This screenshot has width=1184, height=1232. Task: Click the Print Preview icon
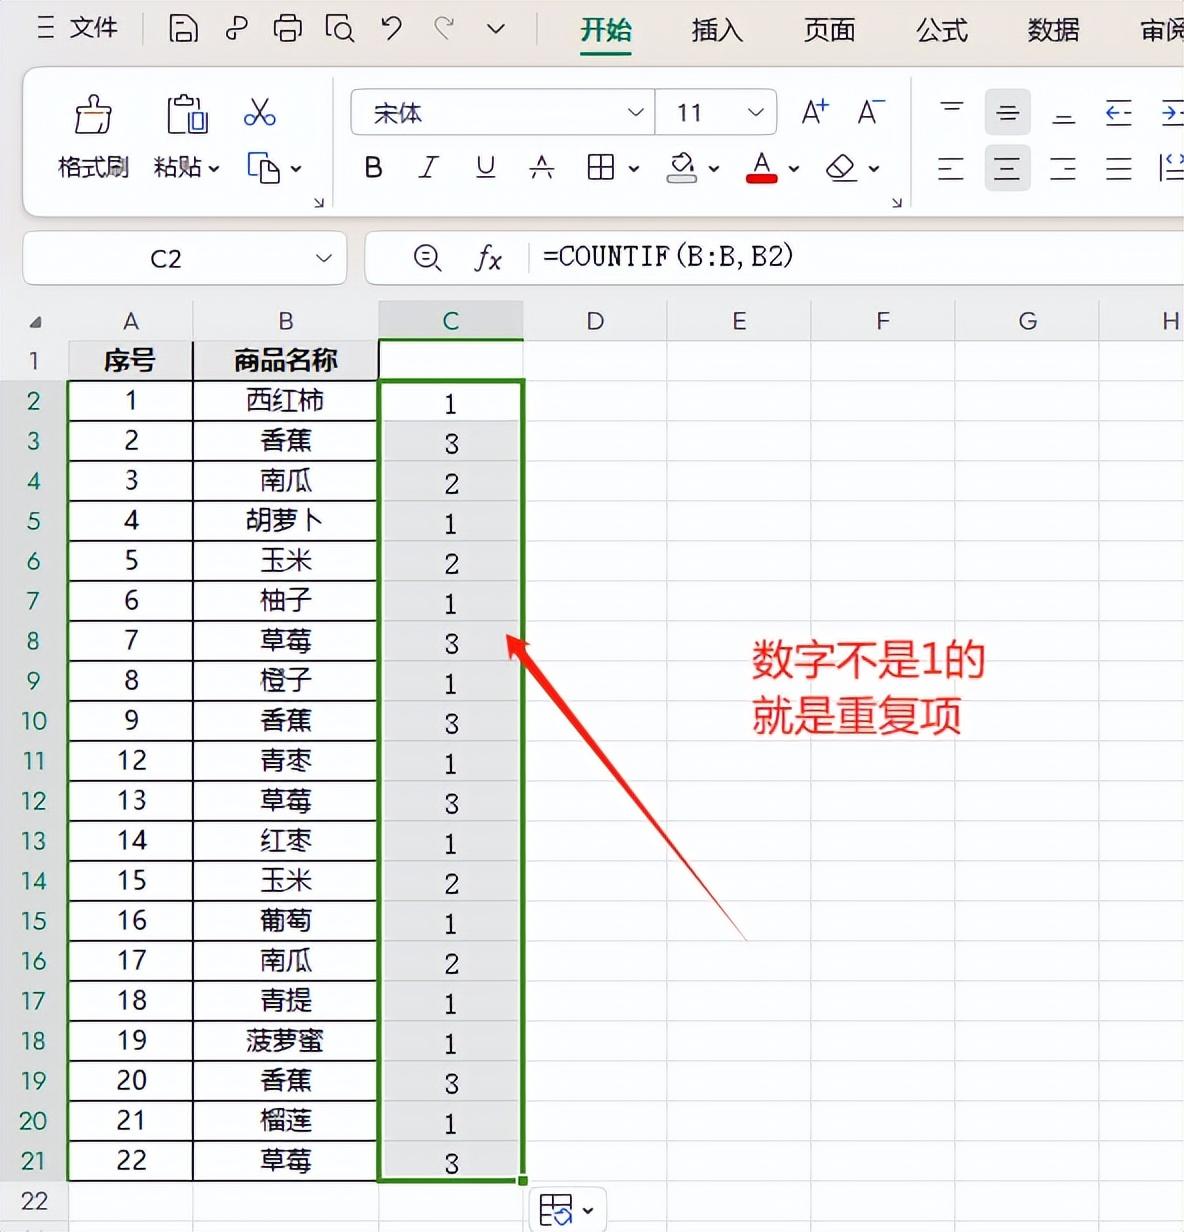click(x=340, y=28)
